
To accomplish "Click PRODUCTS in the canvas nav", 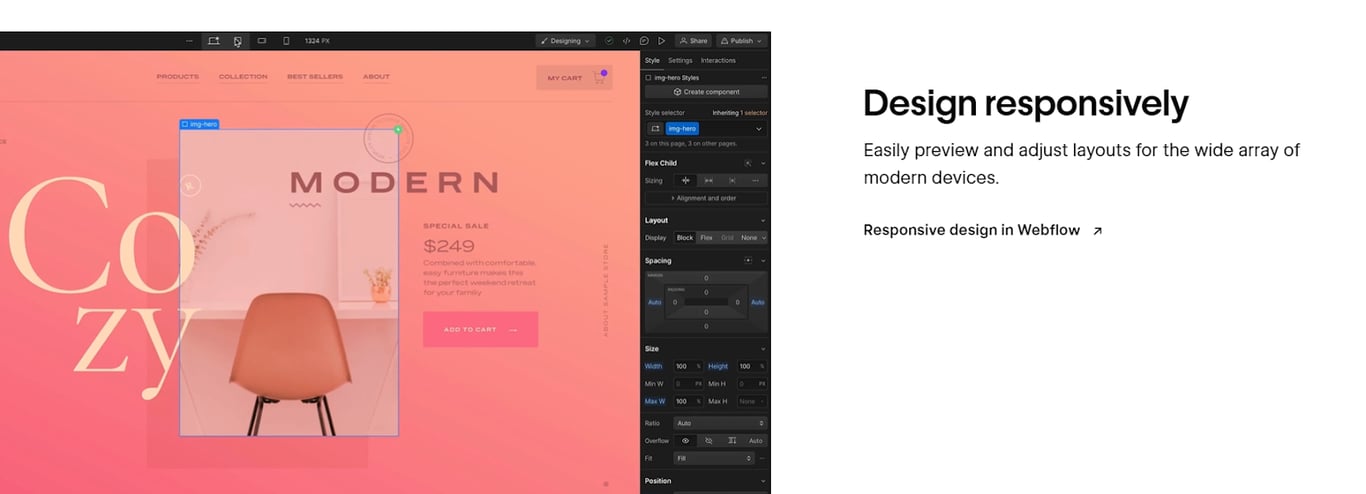I will click(178, 77).
